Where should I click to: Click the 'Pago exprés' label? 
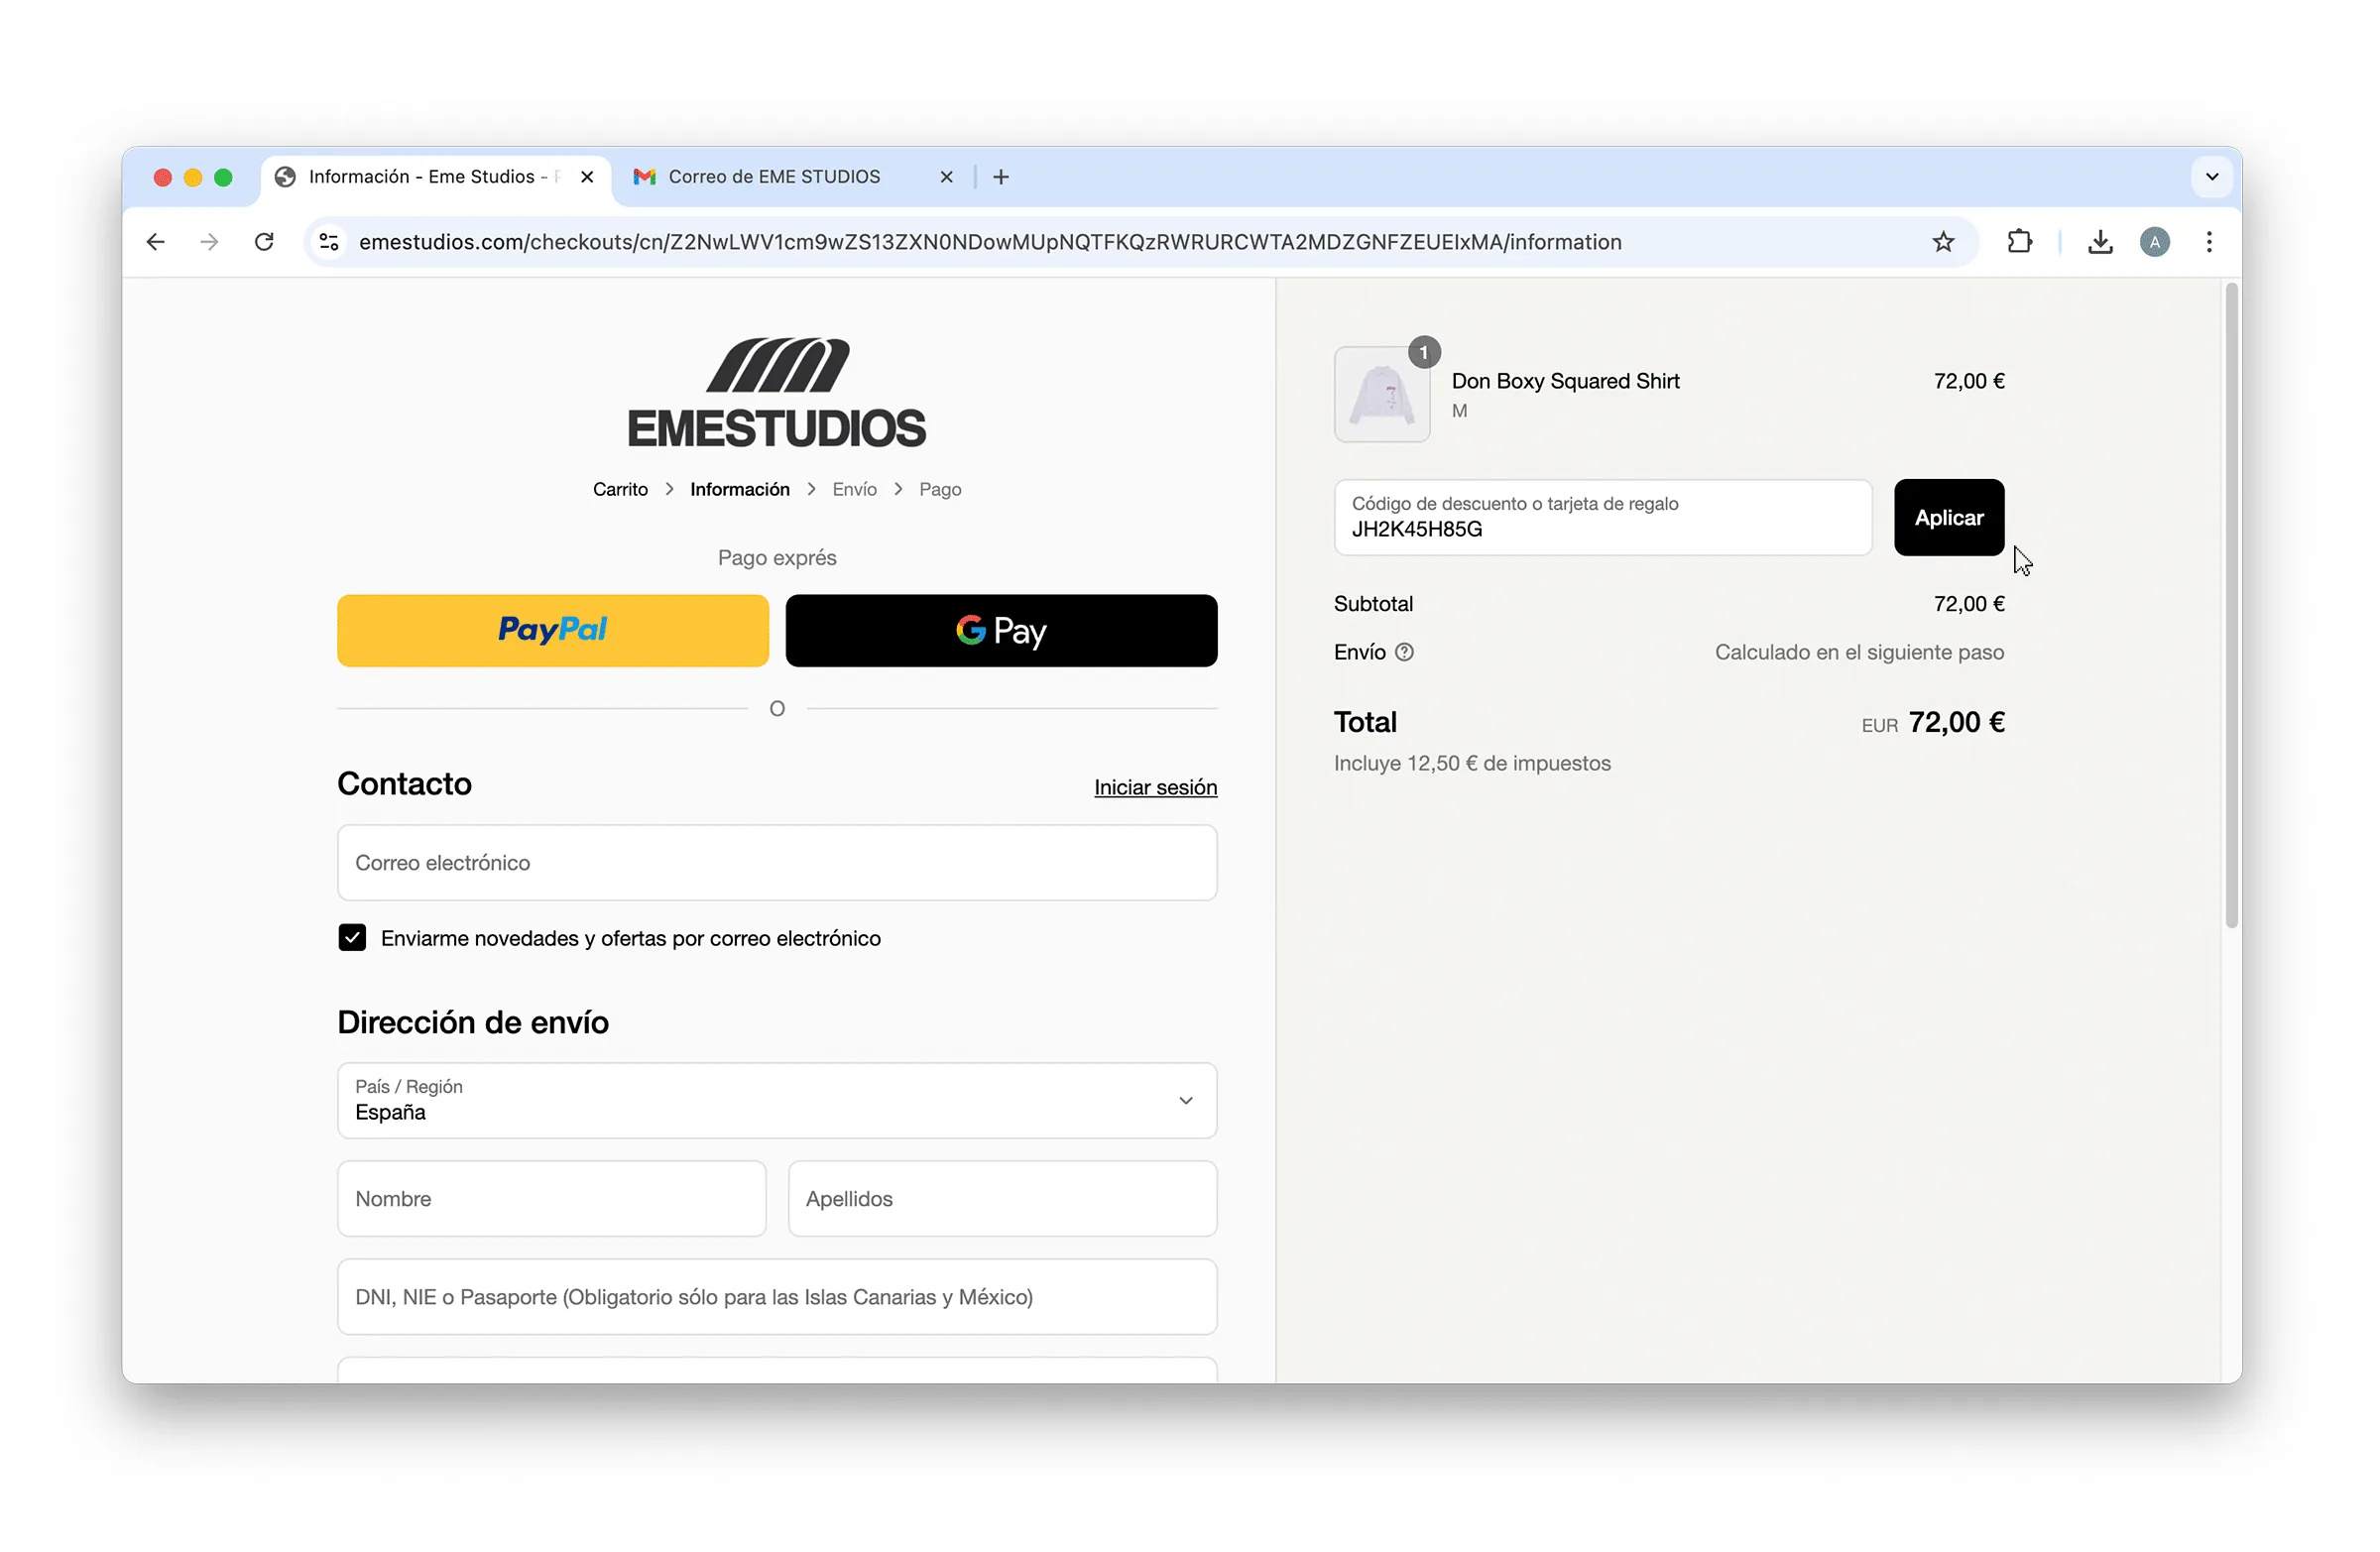coord(777,557)
